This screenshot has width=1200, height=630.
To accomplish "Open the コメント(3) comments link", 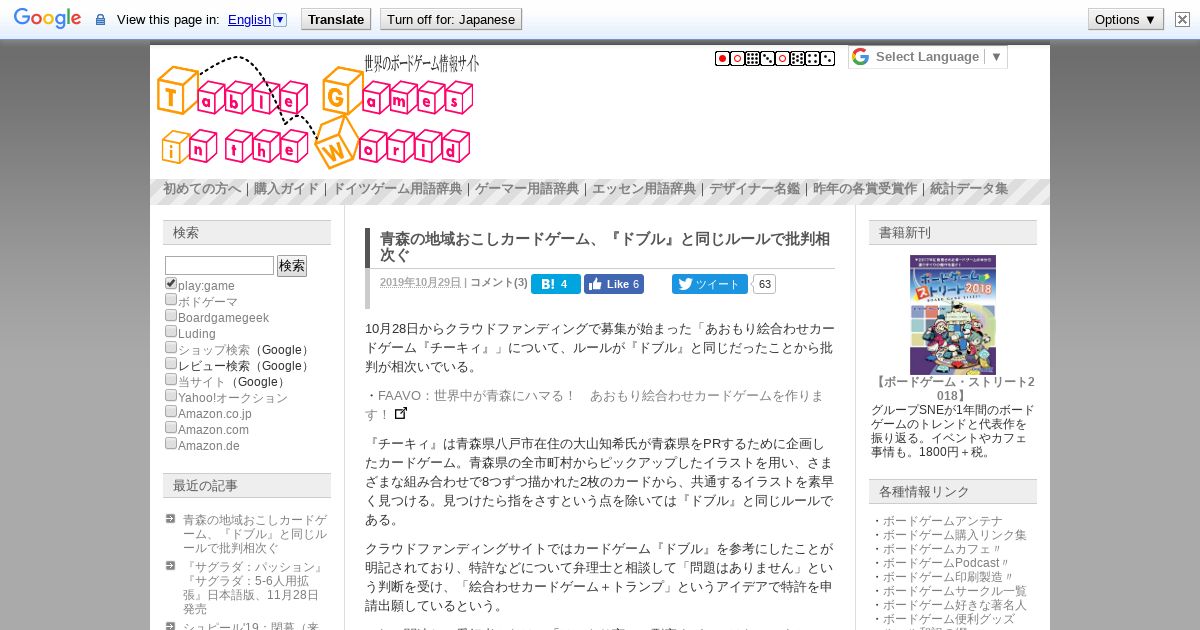I will click(499, 283).
